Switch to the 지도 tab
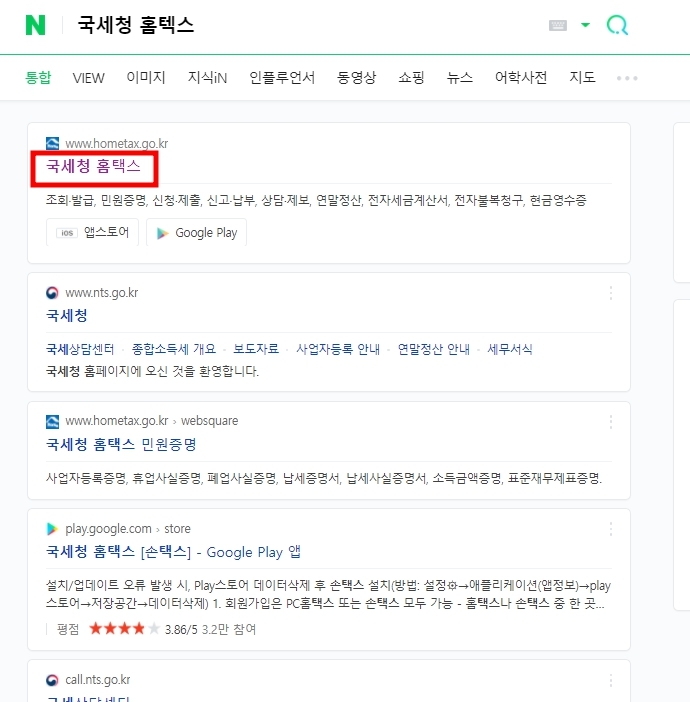Viewport: 690px width, 702px height. 582,77
